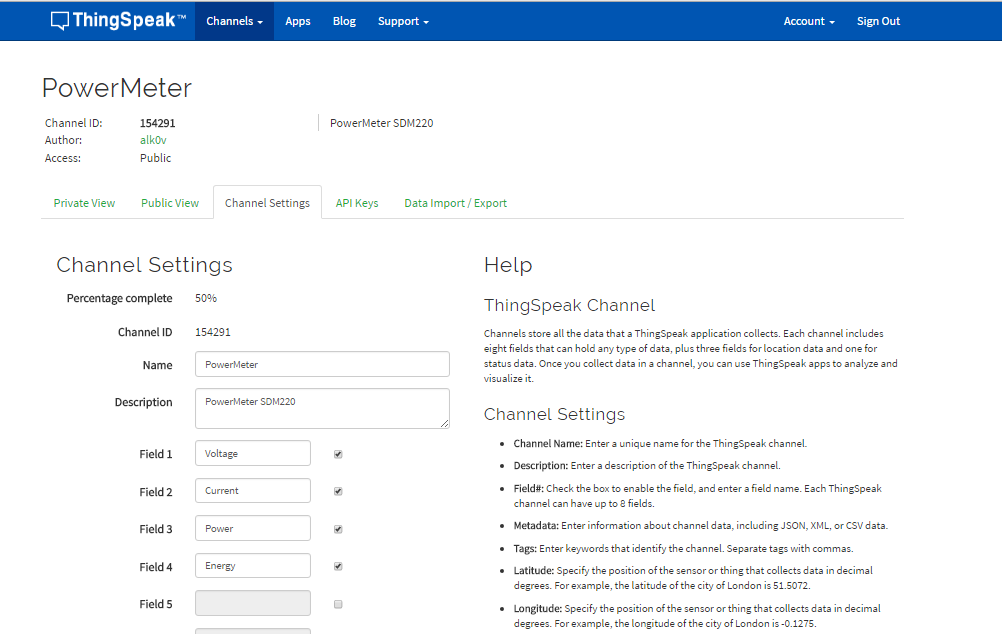The height and width of the screenshot is (634, 1002).
Task: Click the Channel ID value in settings form
Action: coord(213,332)
